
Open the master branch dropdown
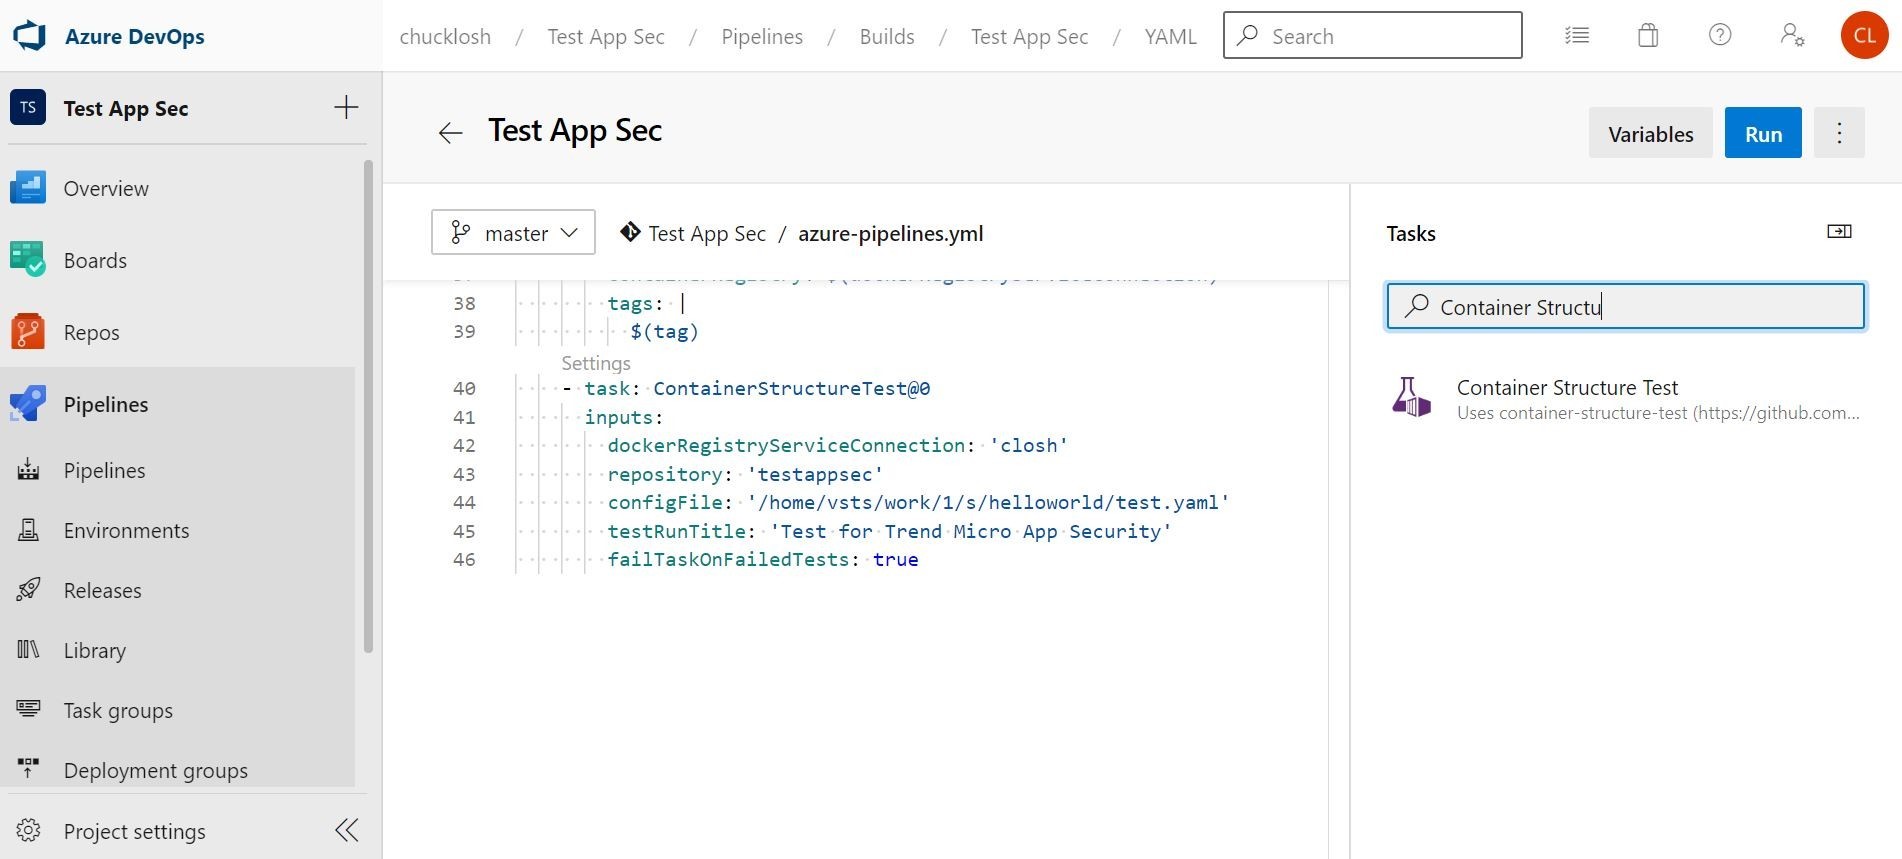513,232
